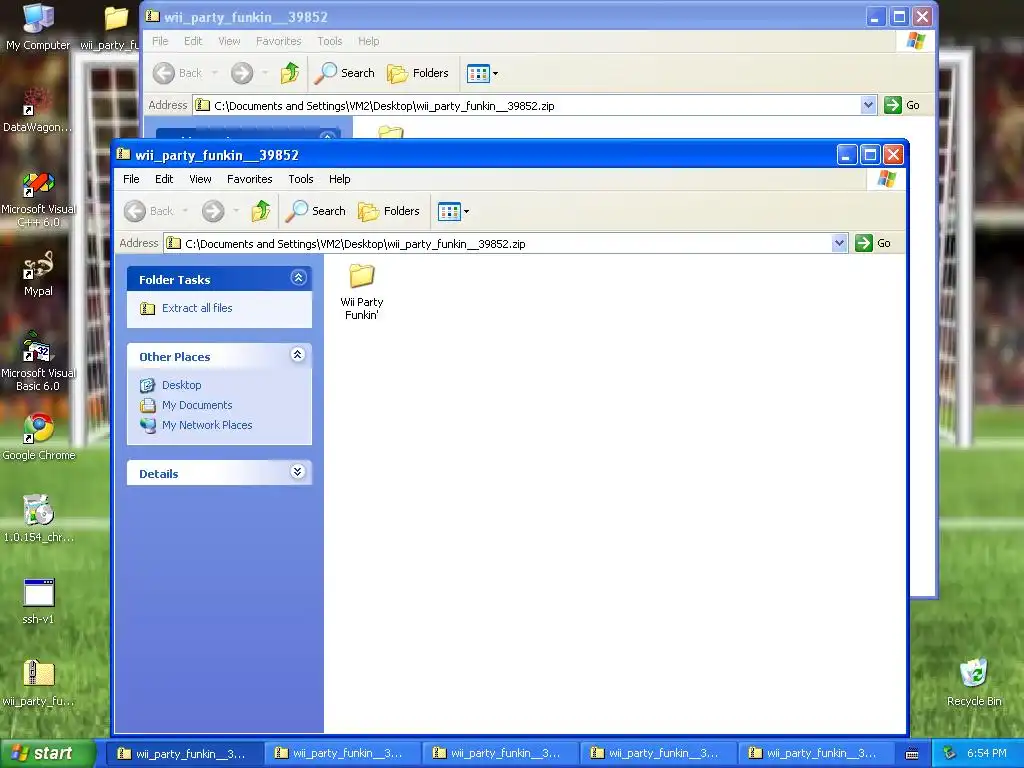Image resolution: width=1024 pixels, height=768 pixels.
Task: Click Forward arrow in front window
Action: (213, 211)
